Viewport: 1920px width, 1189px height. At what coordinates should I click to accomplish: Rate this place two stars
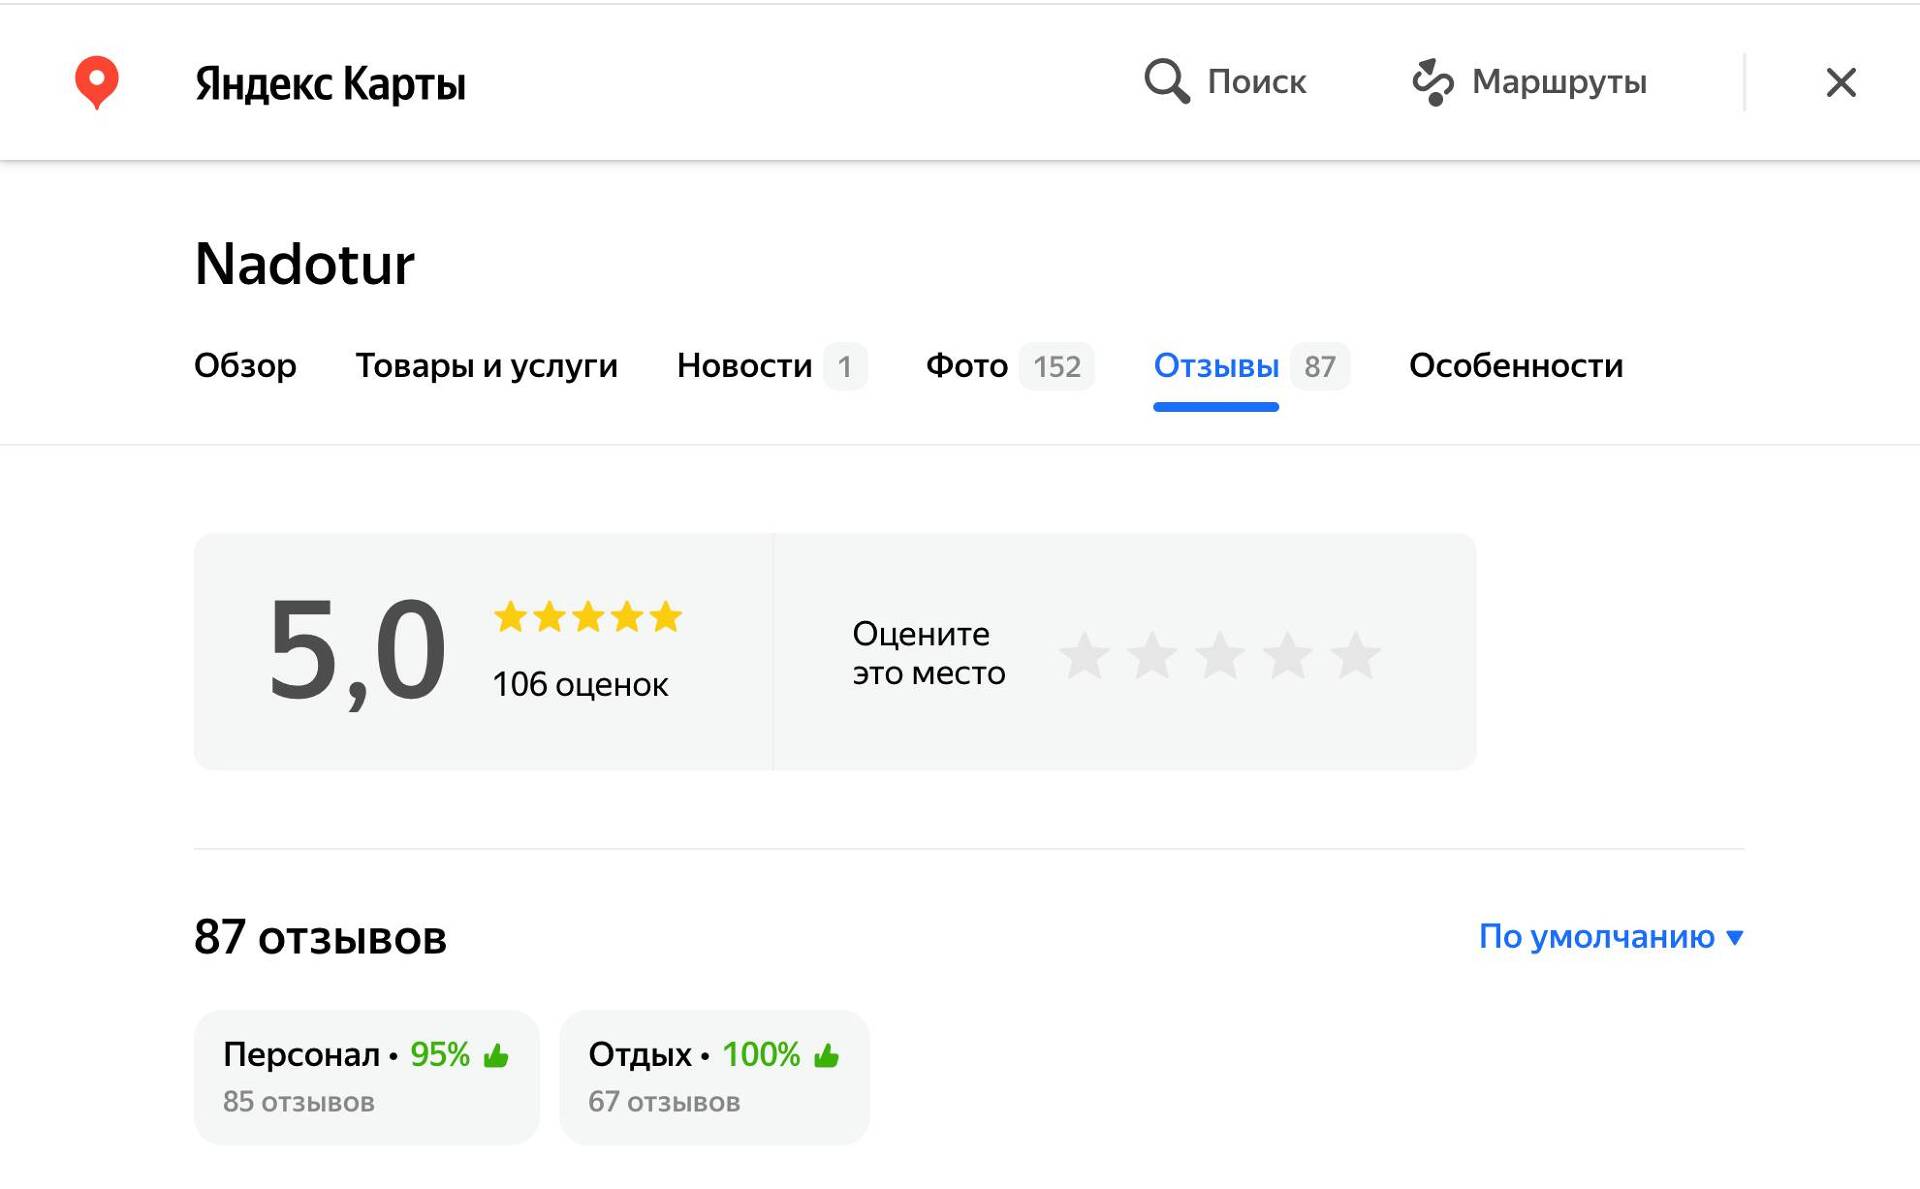pos(1152,655)
